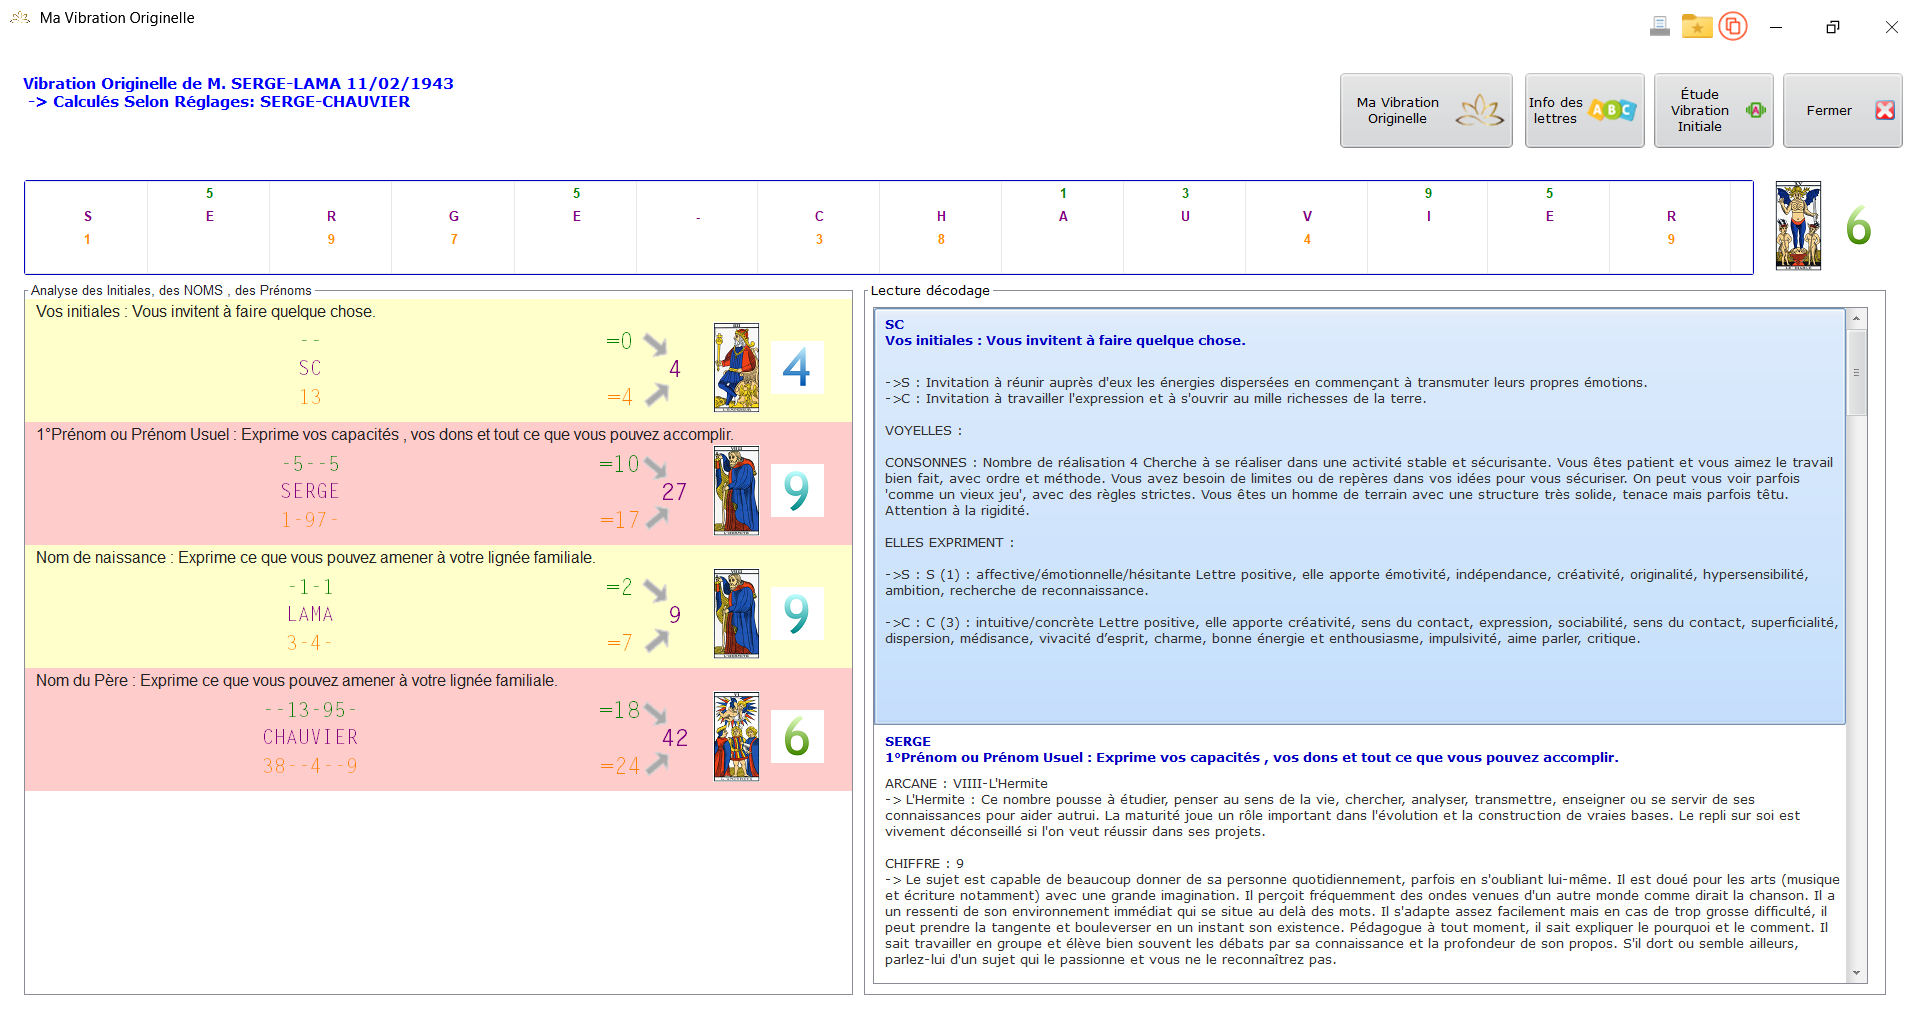
Task: Click the letter H cell in the name grid
Action: tap(941, 227)
